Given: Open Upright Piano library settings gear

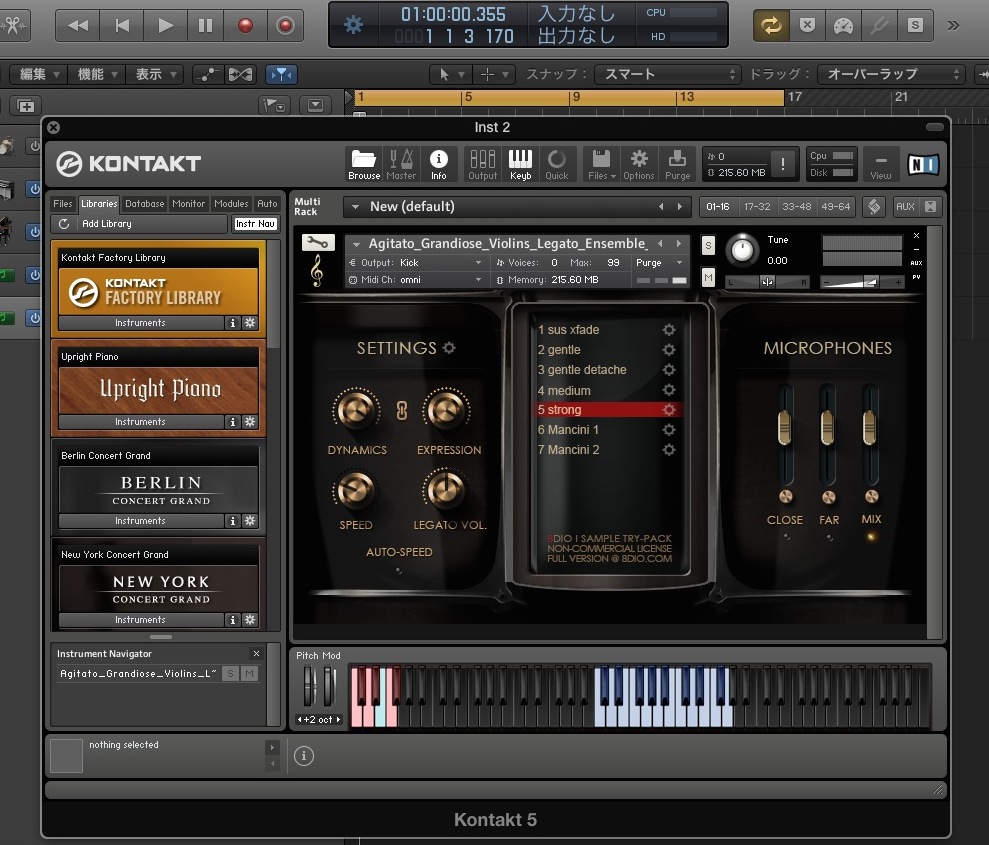Looking at the screenshot, I should pyautogui.click(x=250, y=422).
